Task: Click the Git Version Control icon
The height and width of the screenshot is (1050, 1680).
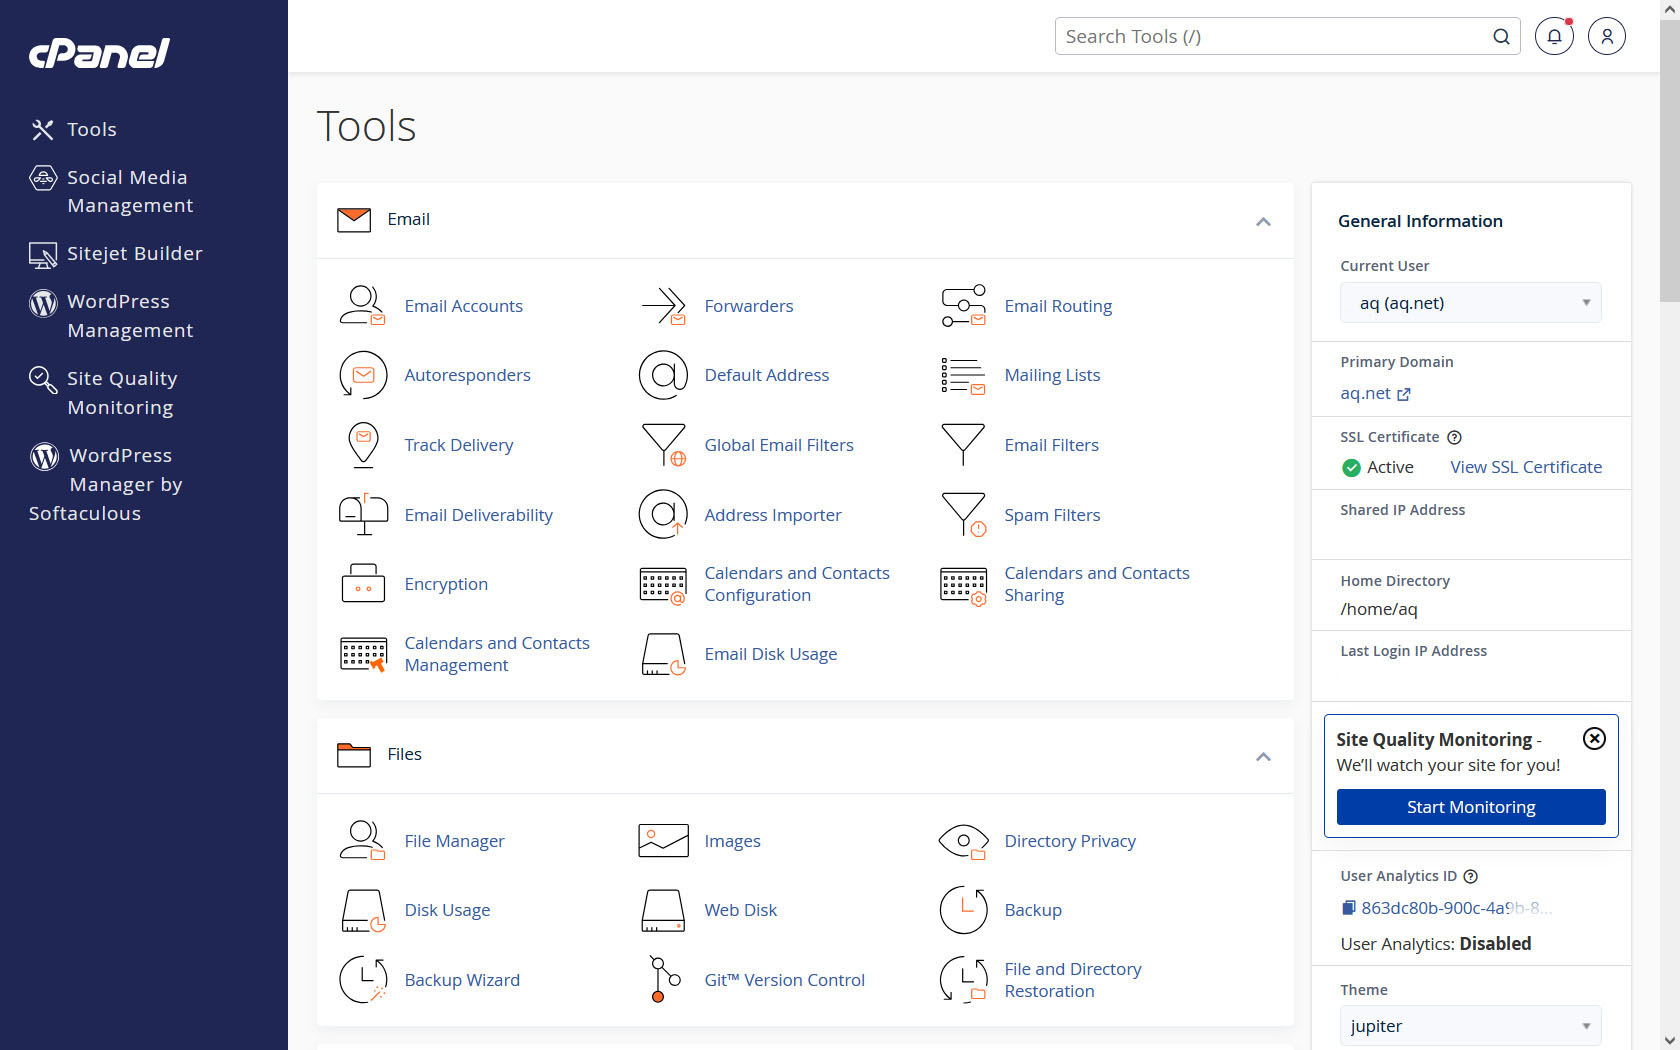Action: pyautogui.click(x=663, y=980)
